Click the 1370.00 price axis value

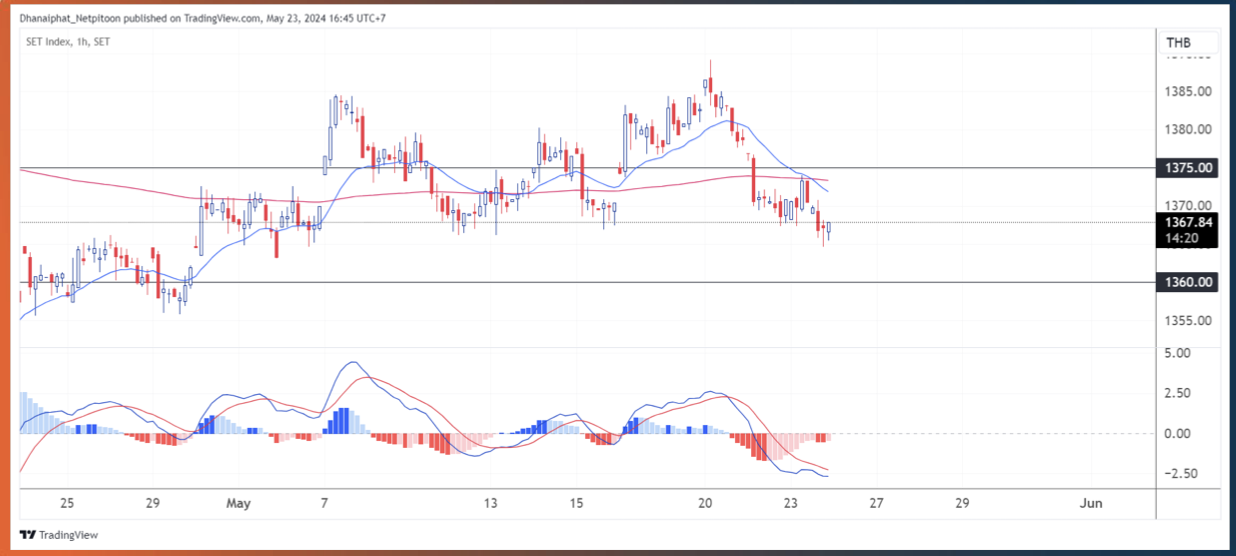pyautogui.click(x=1190, y=205)
